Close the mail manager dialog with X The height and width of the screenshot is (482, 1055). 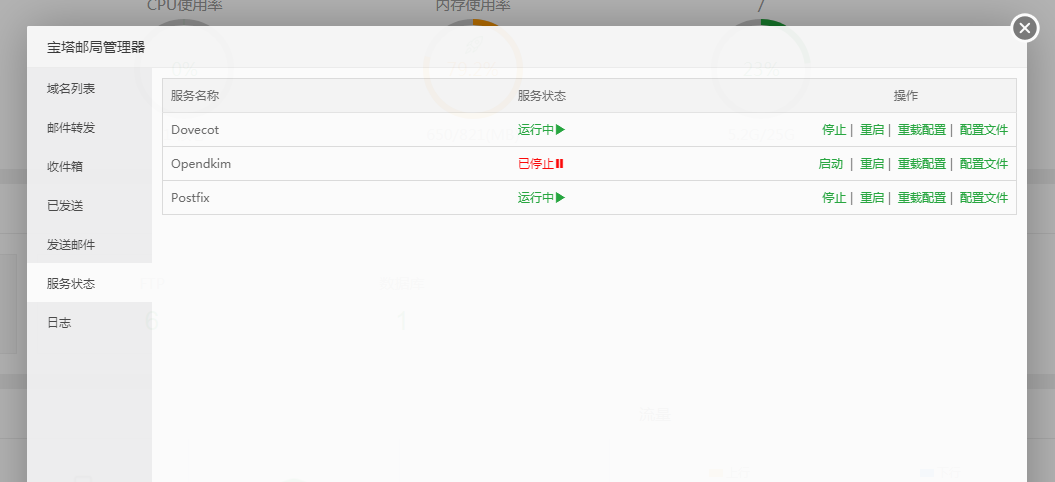tap(1025, 28)
